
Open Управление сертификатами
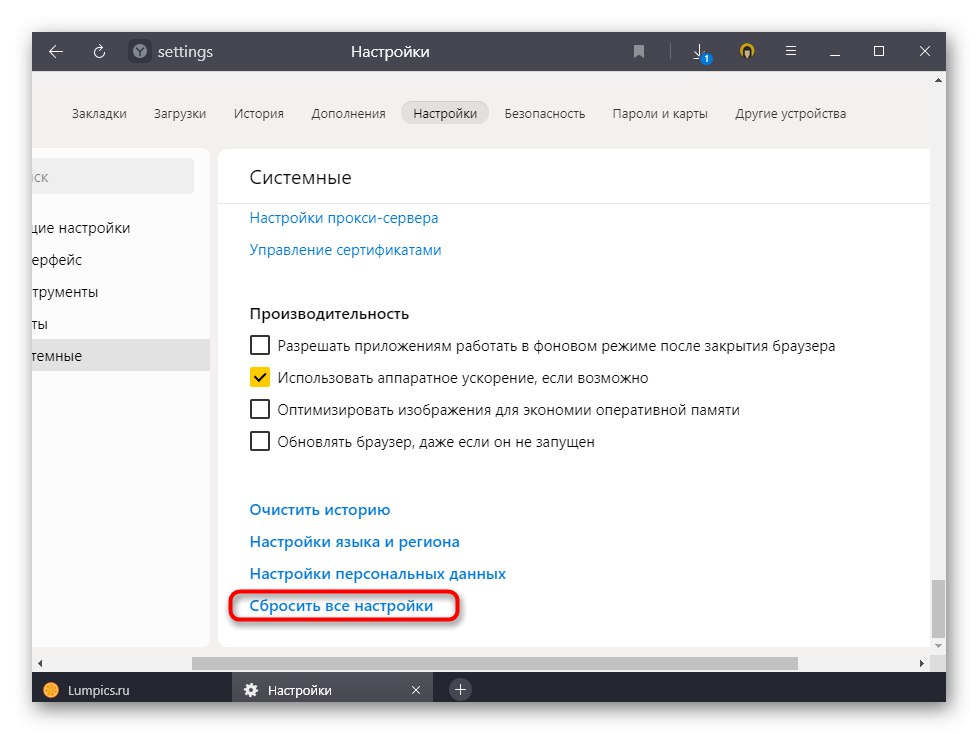point(345,250)
